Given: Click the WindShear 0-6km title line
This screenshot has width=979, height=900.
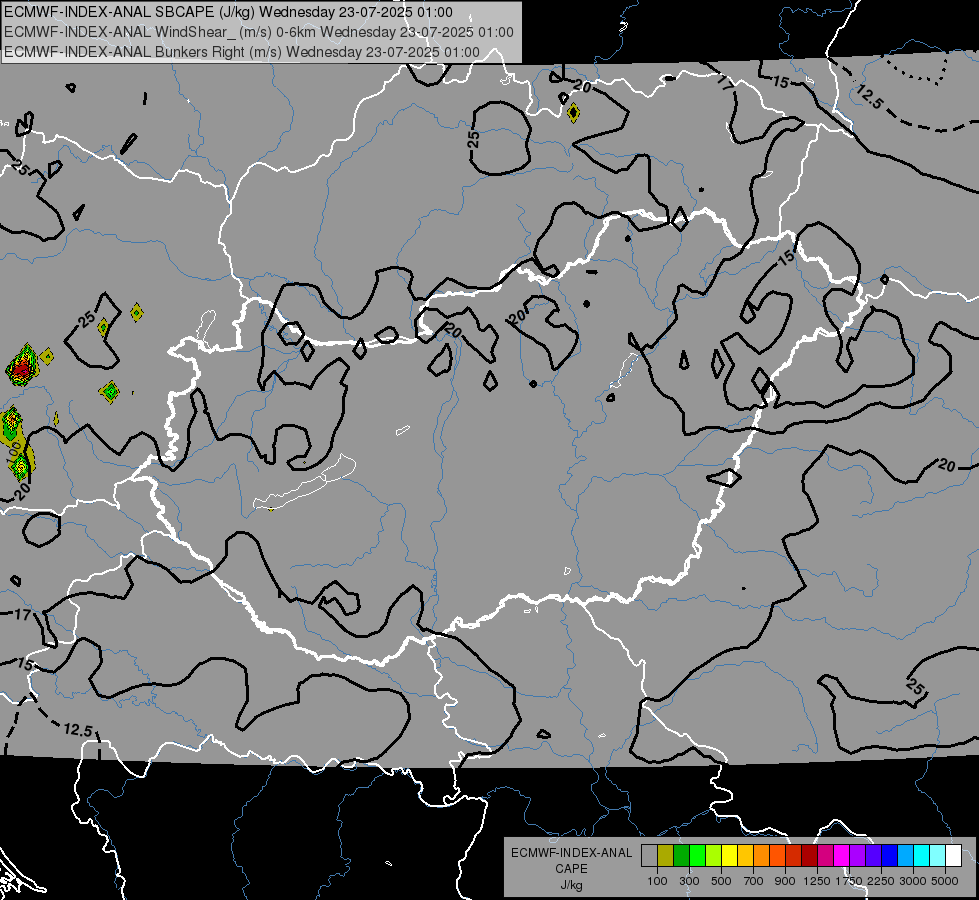Looking at the screenshot, I should coord(259,32).
